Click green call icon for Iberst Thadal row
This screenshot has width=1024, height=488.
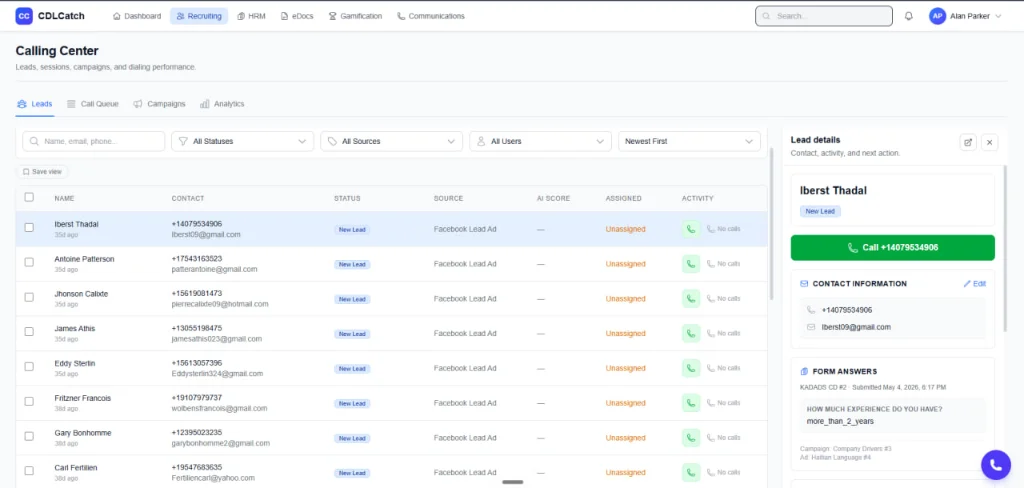691,229
